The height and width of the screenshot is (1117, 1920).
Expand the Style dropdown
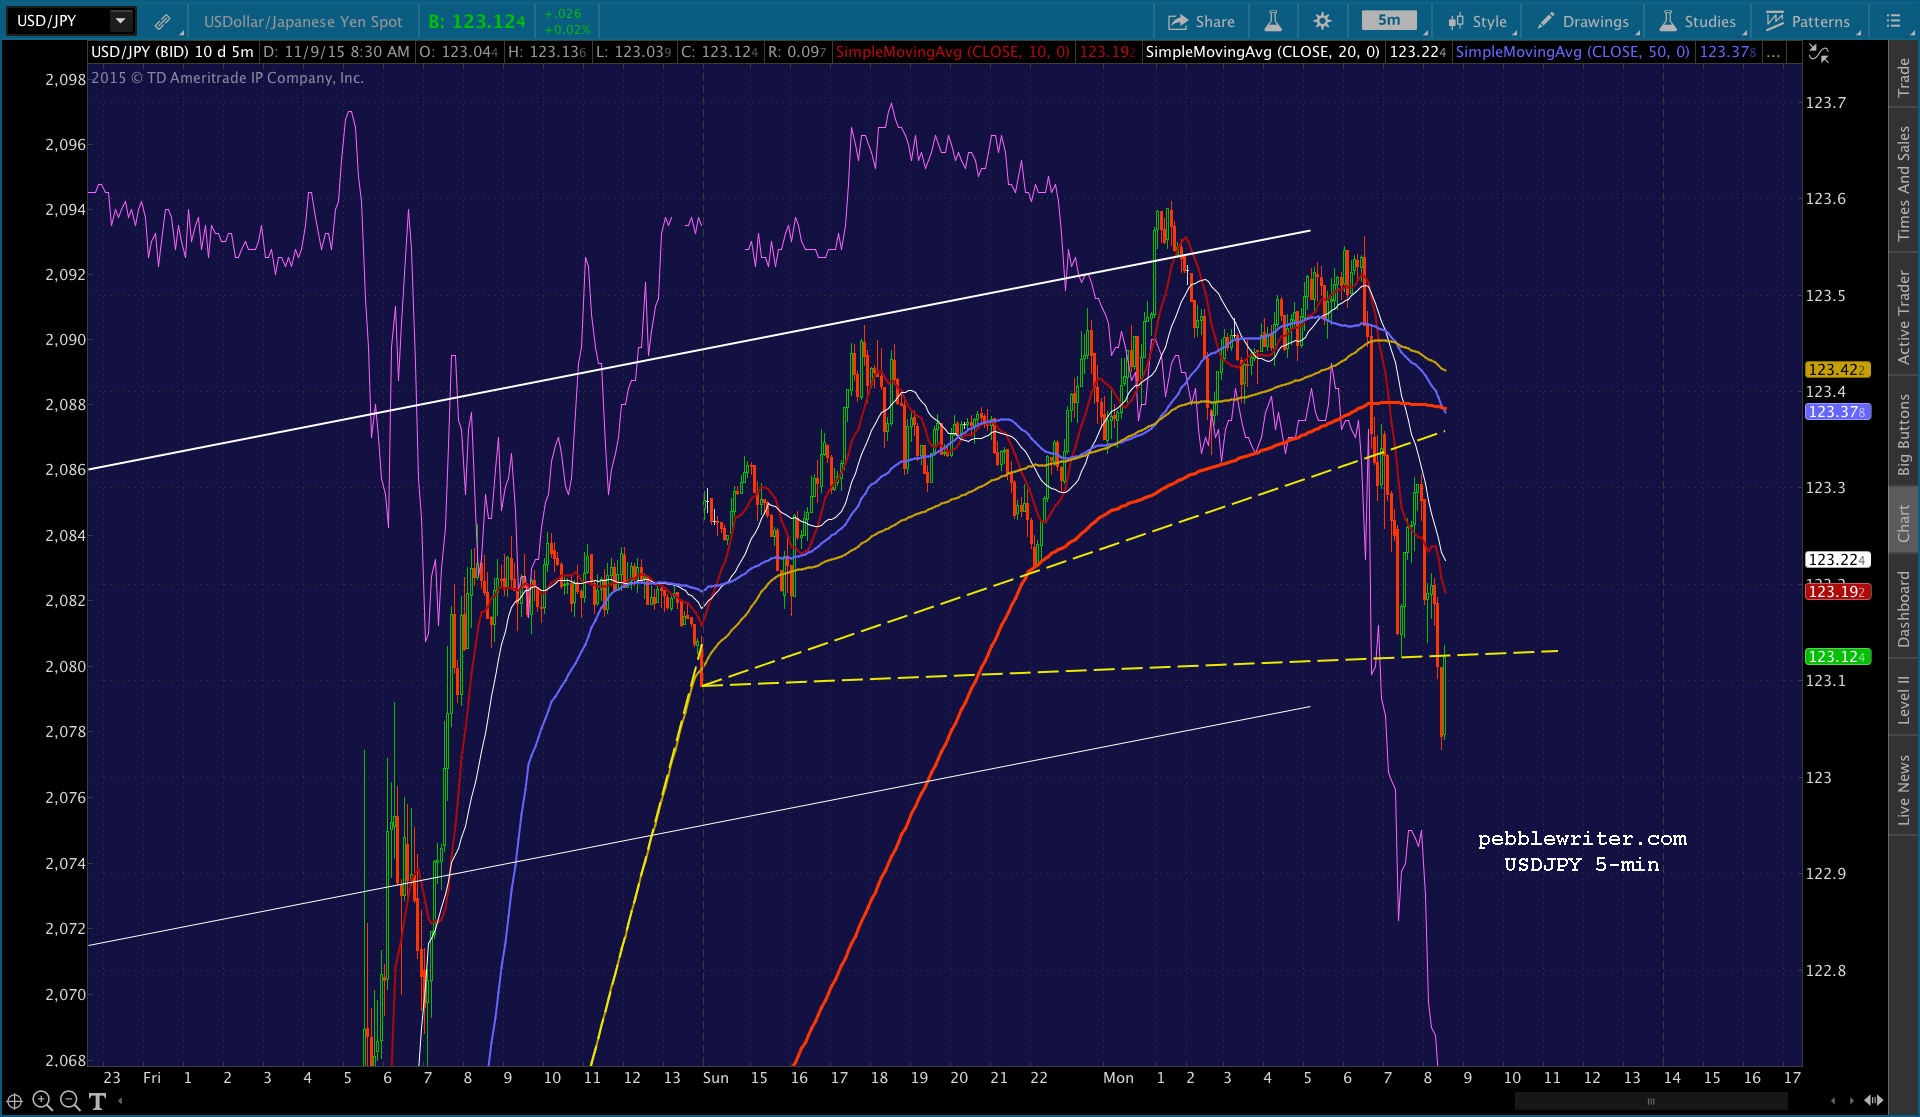1478,21
